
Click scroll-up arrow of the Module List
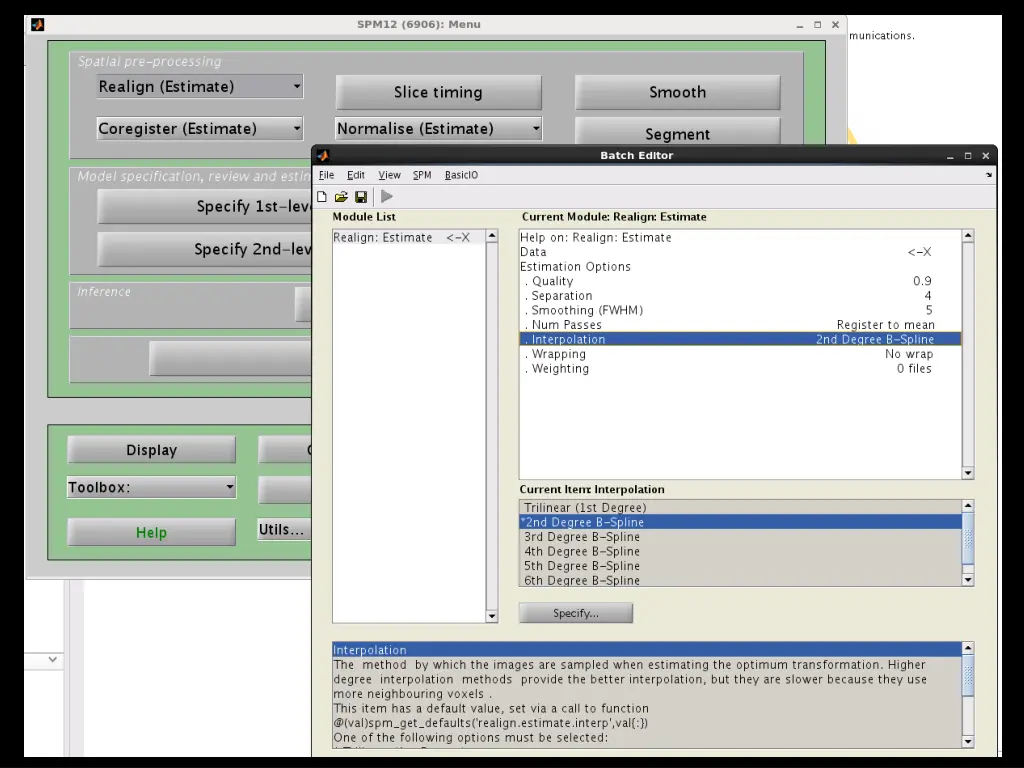[492, 236]
